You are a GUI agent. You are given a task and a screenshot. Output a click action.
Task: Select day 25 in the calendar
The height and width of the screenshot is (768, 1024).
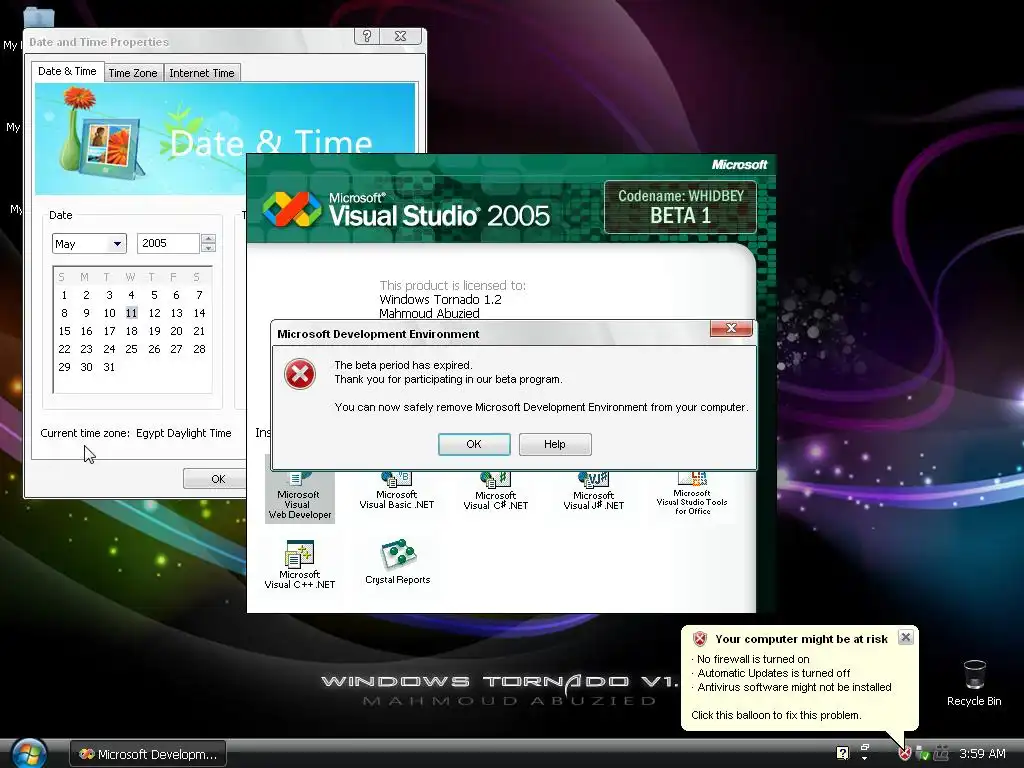pos(131,349)
